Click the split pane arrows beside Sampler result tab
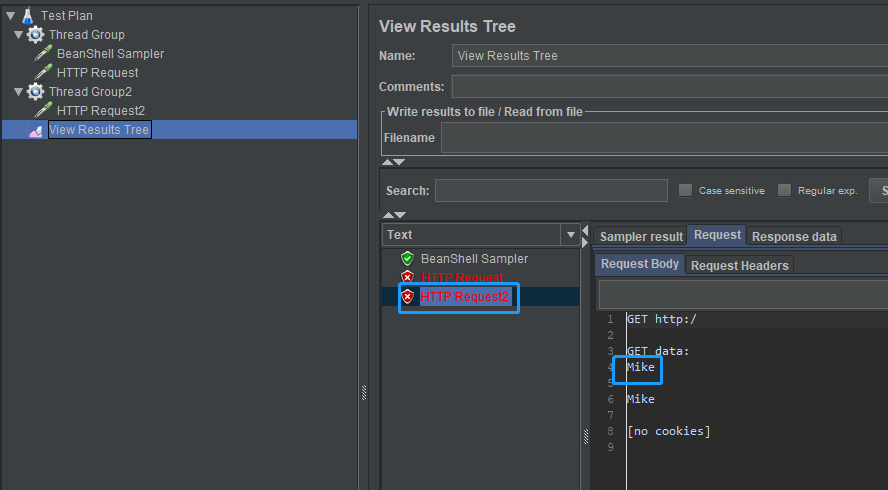This screenshot has width=888, height=490. [585, 236]
